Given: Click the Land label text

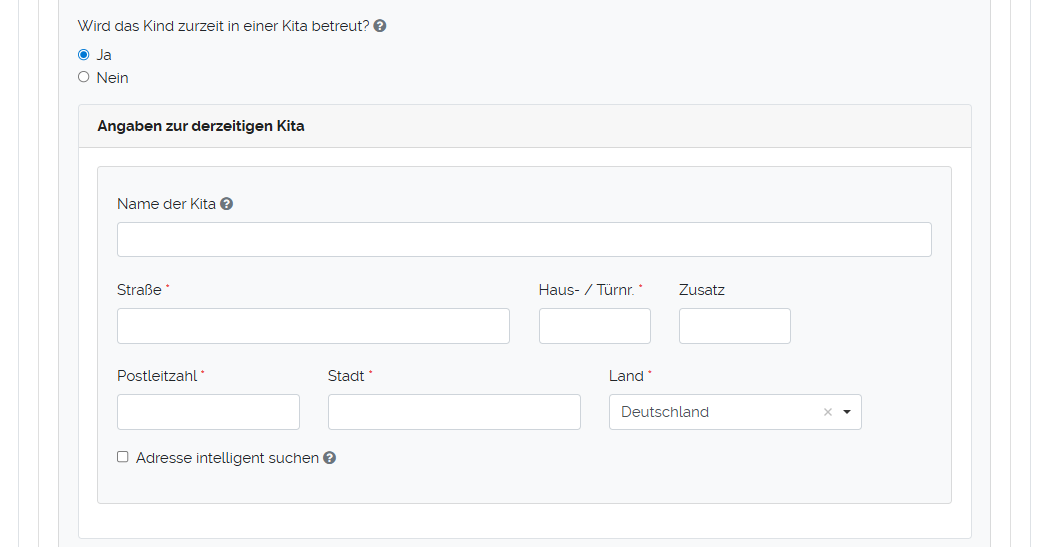Looking at the screenshot, I should (x=626, y=376).
